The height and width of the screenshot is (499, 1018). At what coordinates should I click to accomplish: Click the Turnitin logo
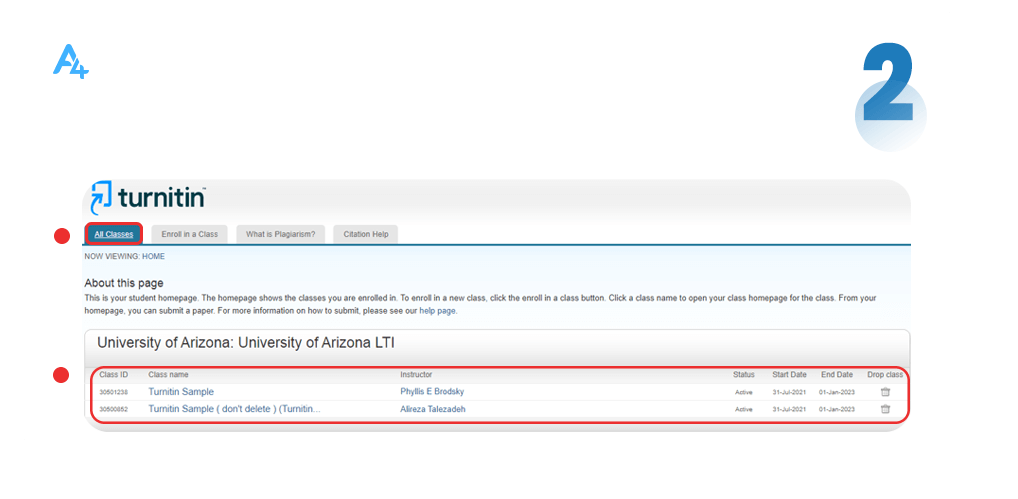(148, 198)
